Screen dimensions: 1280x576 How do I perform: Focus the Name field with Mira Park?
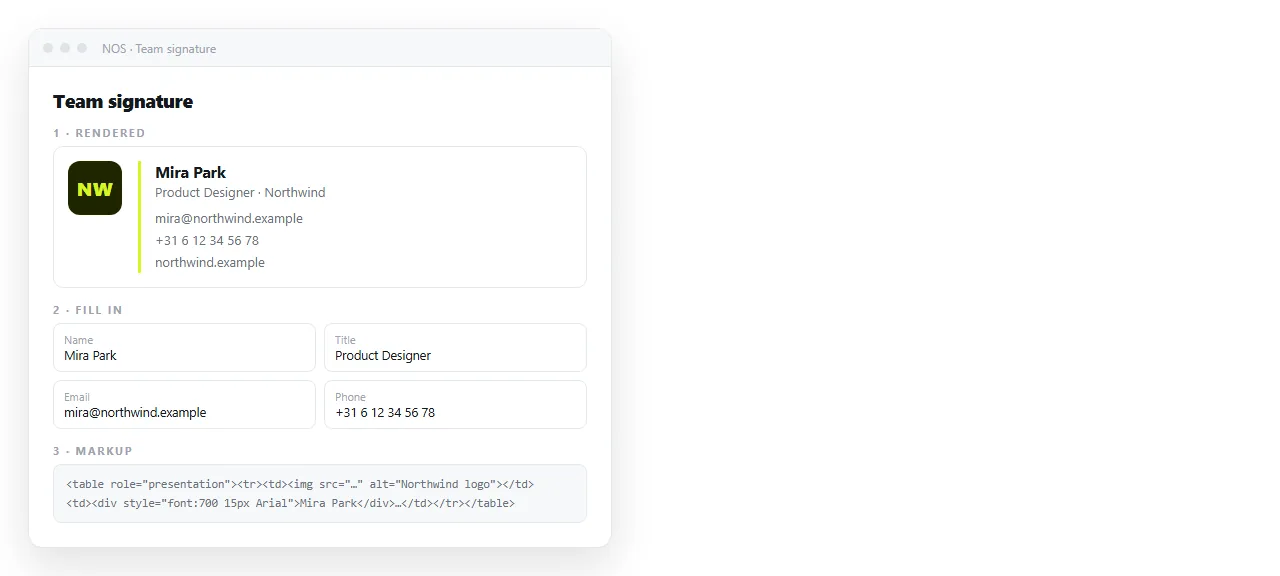click(184, 347)
